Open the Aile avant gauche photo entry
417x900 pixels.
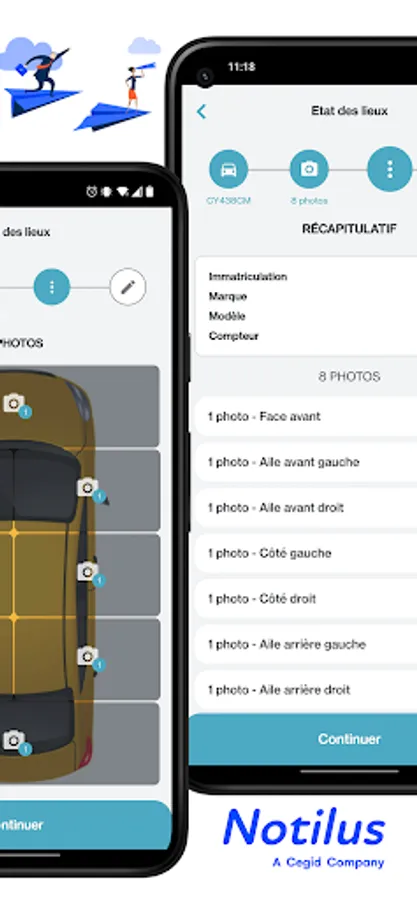[x=306, y=462]
